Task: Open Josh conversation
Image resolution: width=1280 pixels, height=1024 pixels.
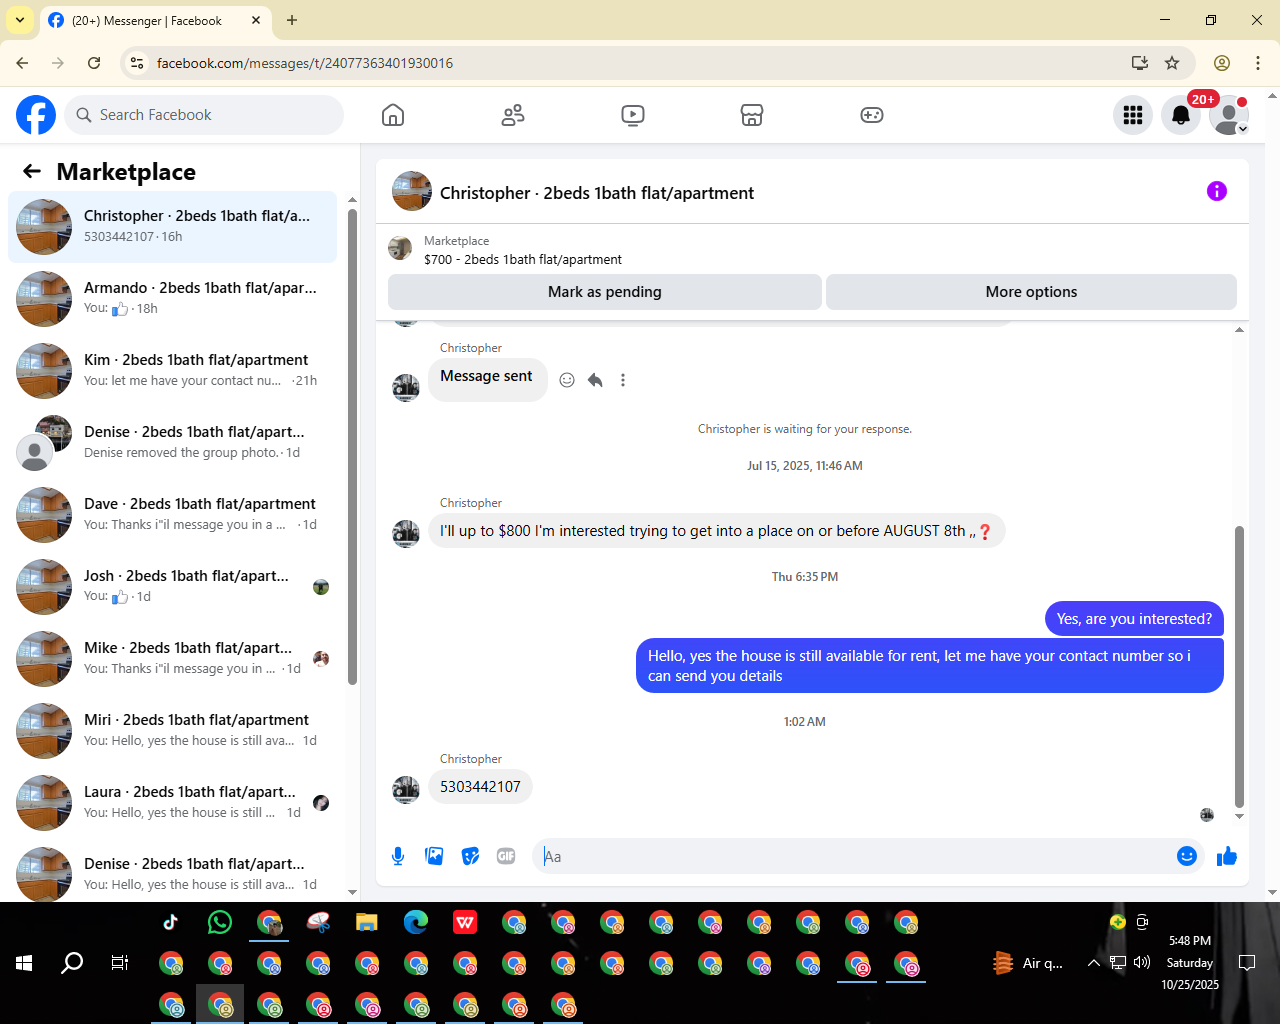Action: click(x=173, y=587)
